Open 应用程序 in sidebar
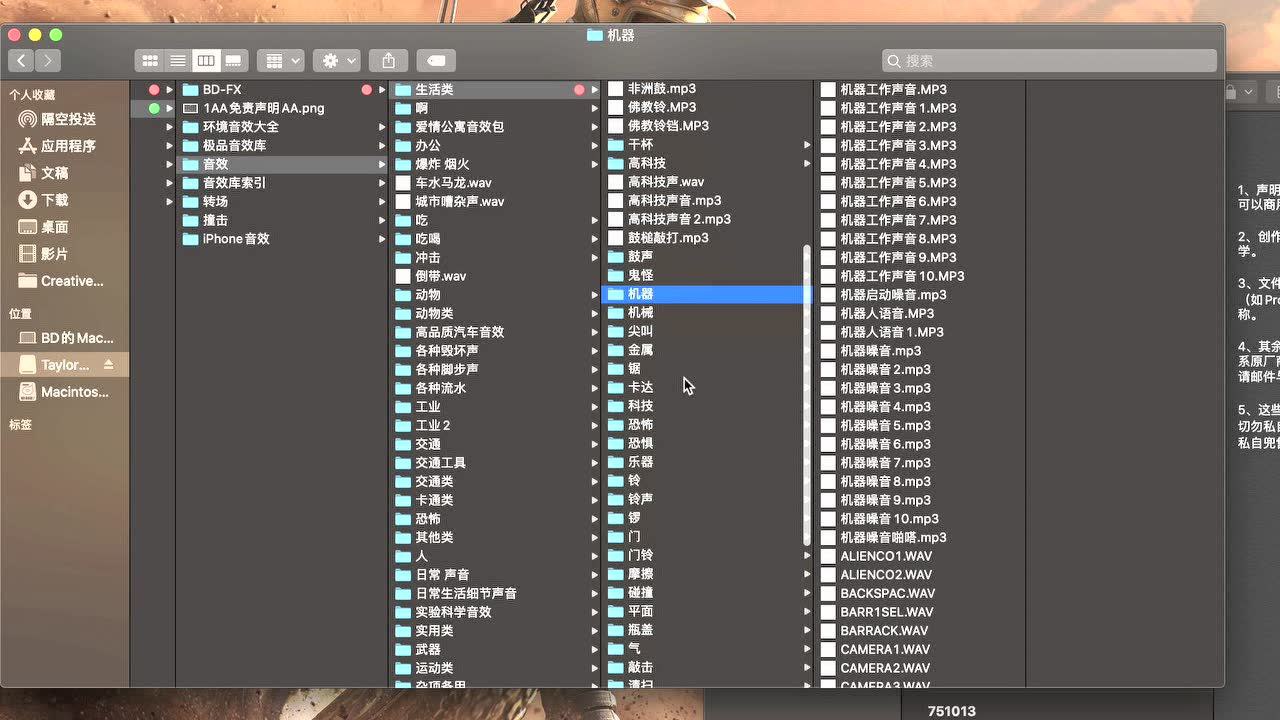 [x=68, y=146]
